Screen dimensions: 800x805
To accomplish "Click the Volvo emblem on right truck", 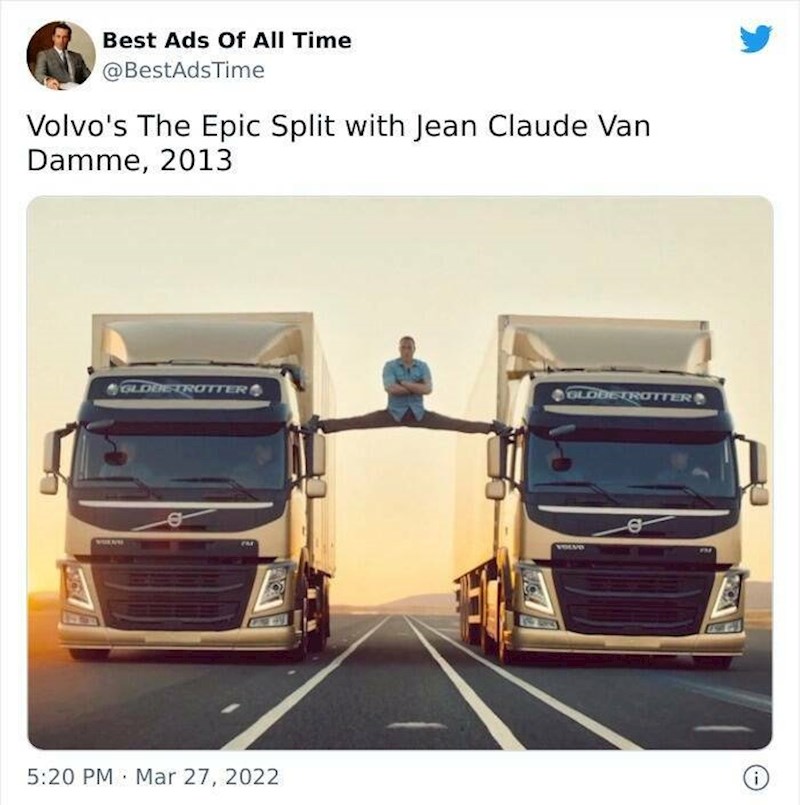I will click(x=634, y=526).
